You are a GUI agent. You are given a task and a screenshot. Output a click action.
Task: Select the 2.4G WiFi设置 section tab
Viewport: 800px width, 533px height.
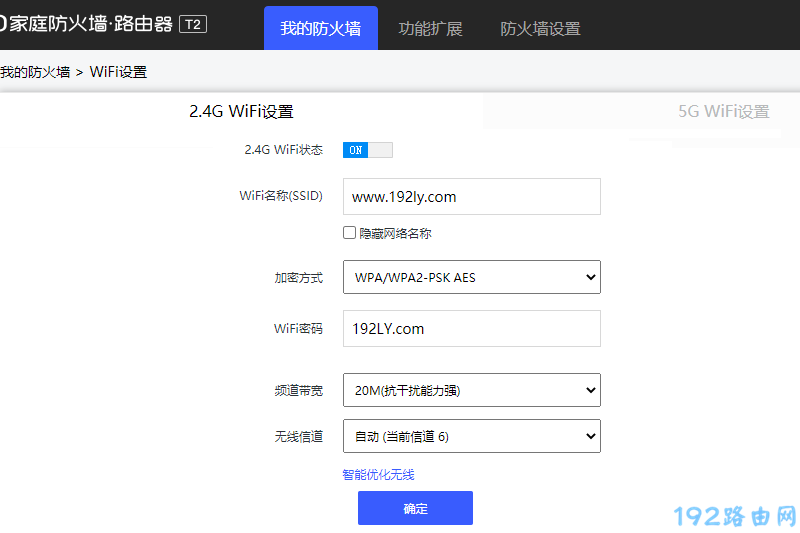pyautogui.click(x=241, y=112)
